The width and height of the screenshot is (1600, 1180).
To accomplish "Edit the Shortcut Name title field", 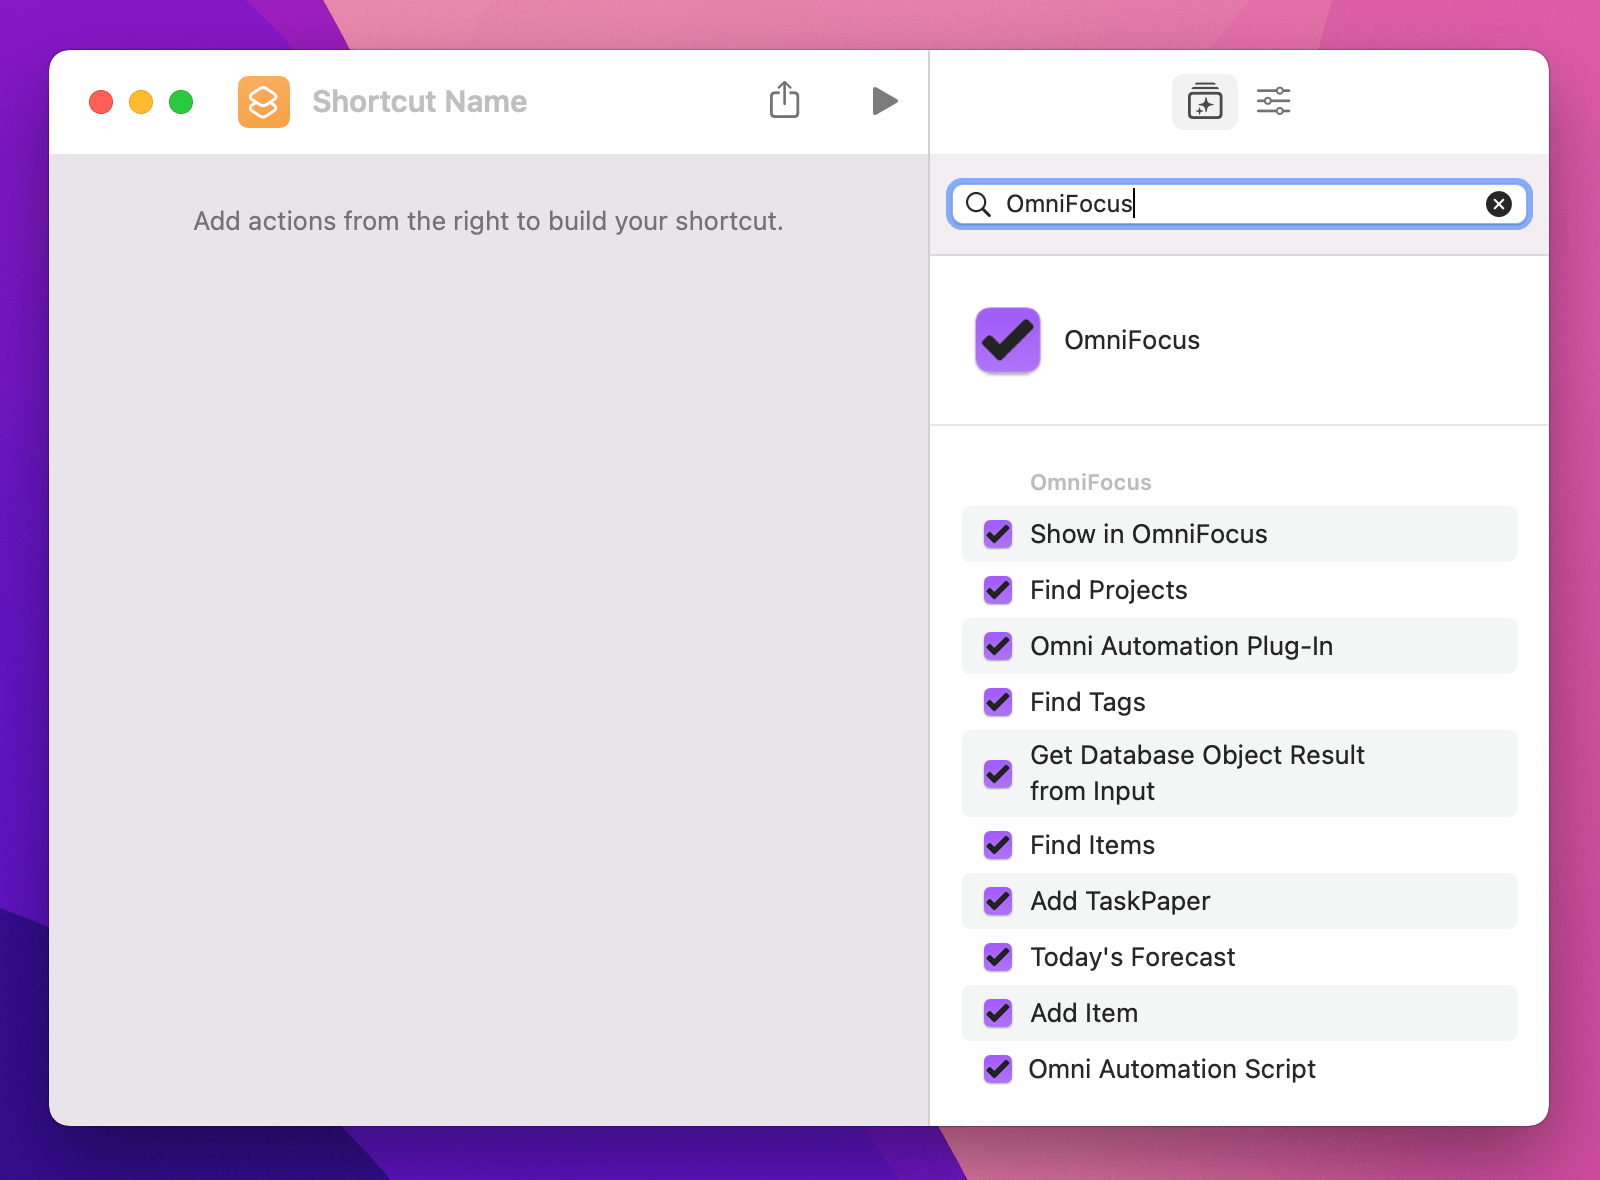I will pyautogui.click(x=420, y=102).
